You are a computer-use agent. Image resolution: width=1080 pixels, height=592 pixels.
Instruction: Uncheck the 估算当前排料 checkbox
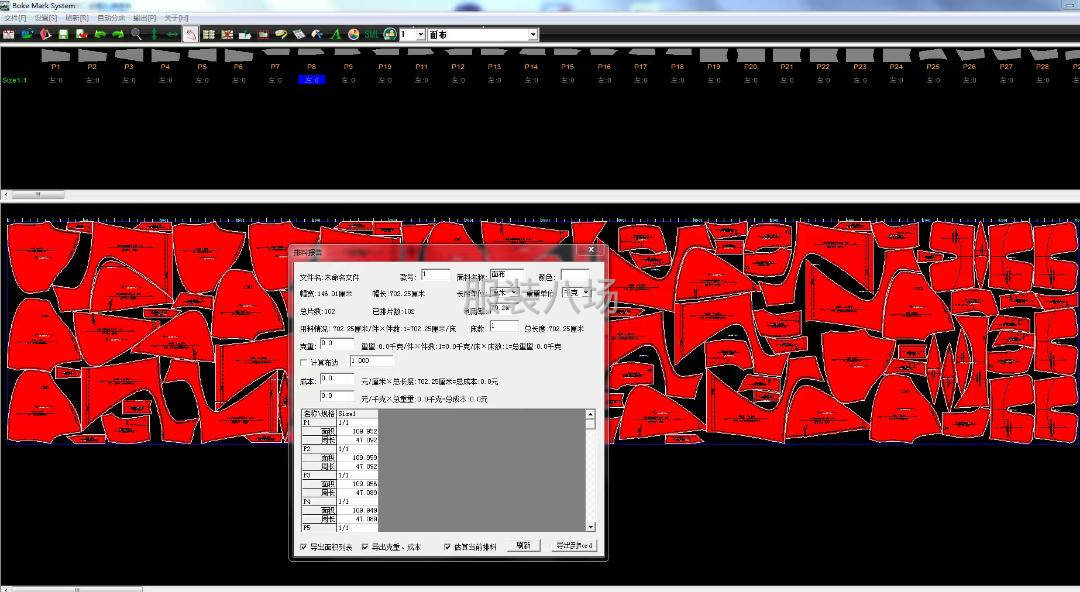(x=447, y=547)
